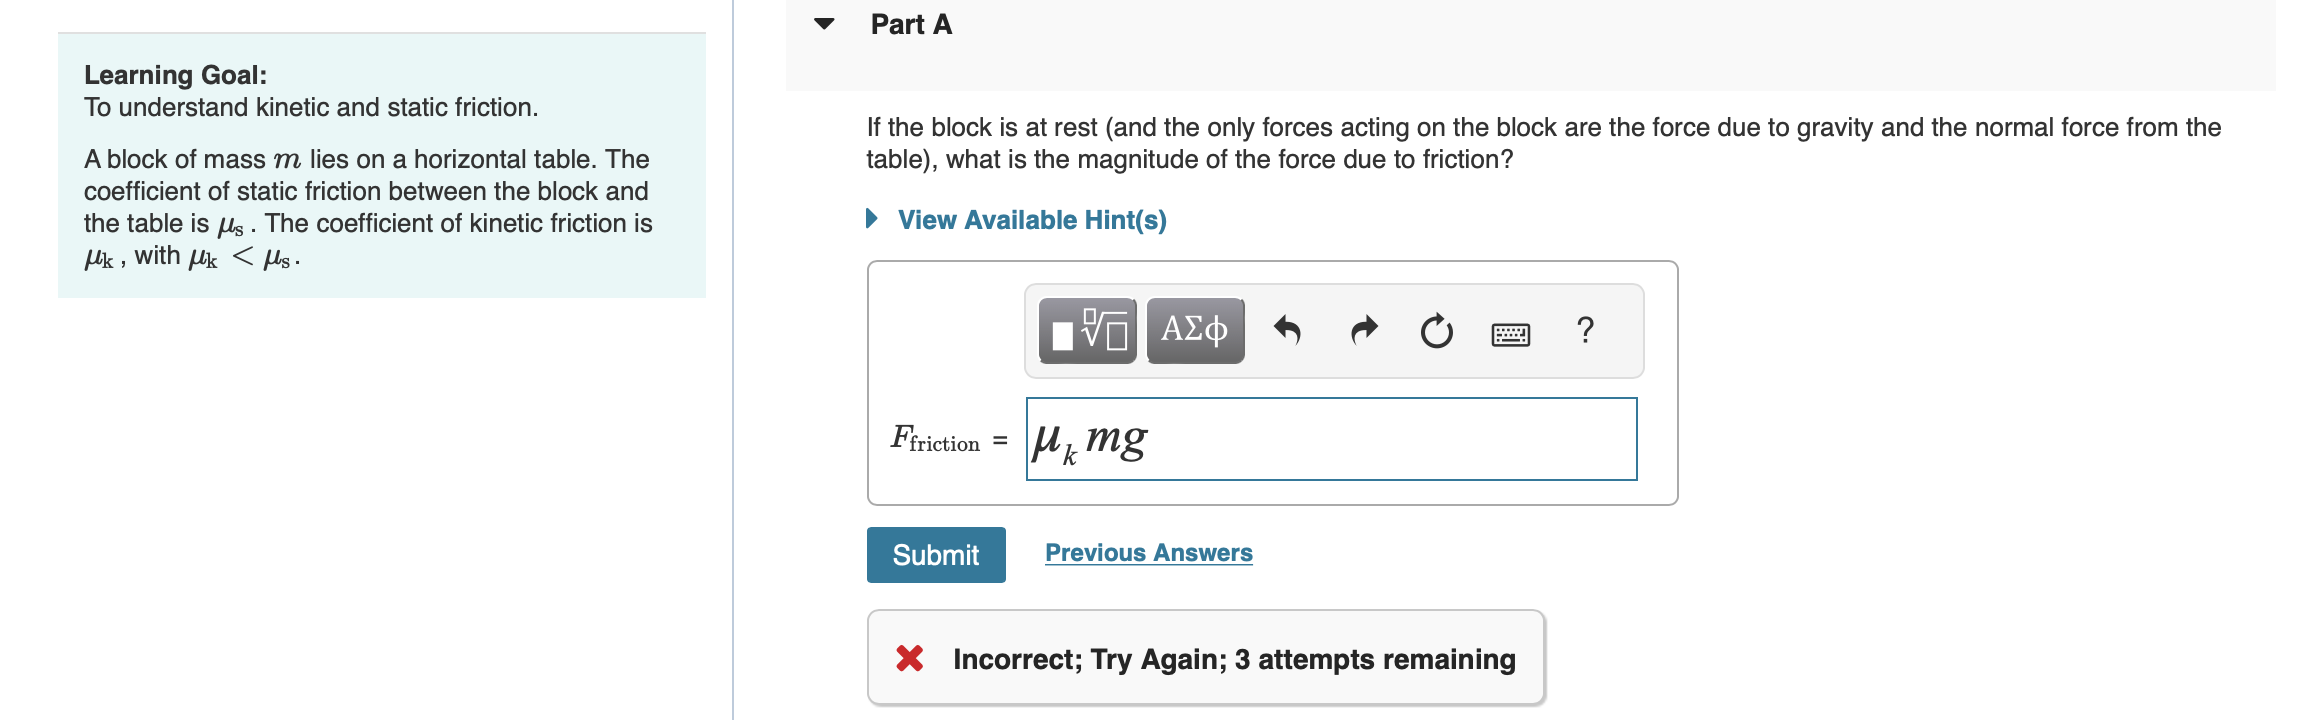Screen dimensions: 2320x720
Task: Click the red X incorrect indicator
Action: [908, 659]
